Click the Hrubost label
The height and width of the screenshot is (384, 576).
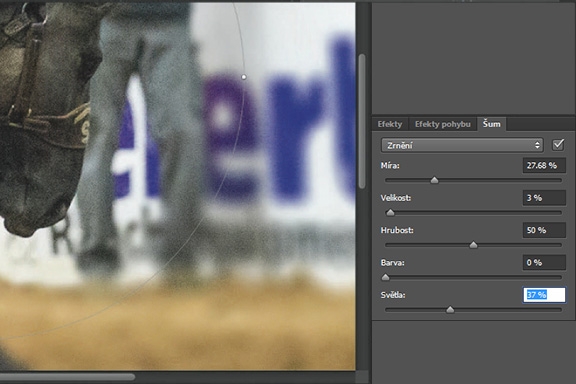pos(397,230)
